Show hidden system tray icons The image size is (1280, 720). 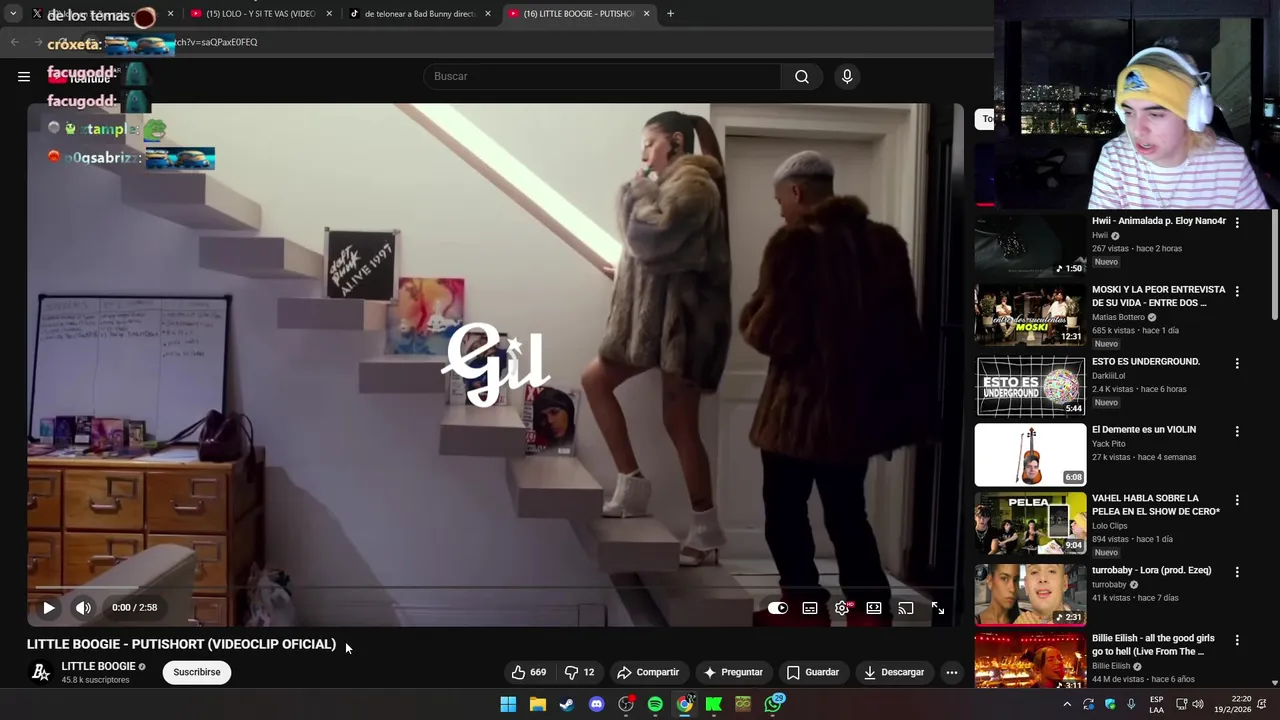pyautogui.click(x=1067, y=704)
